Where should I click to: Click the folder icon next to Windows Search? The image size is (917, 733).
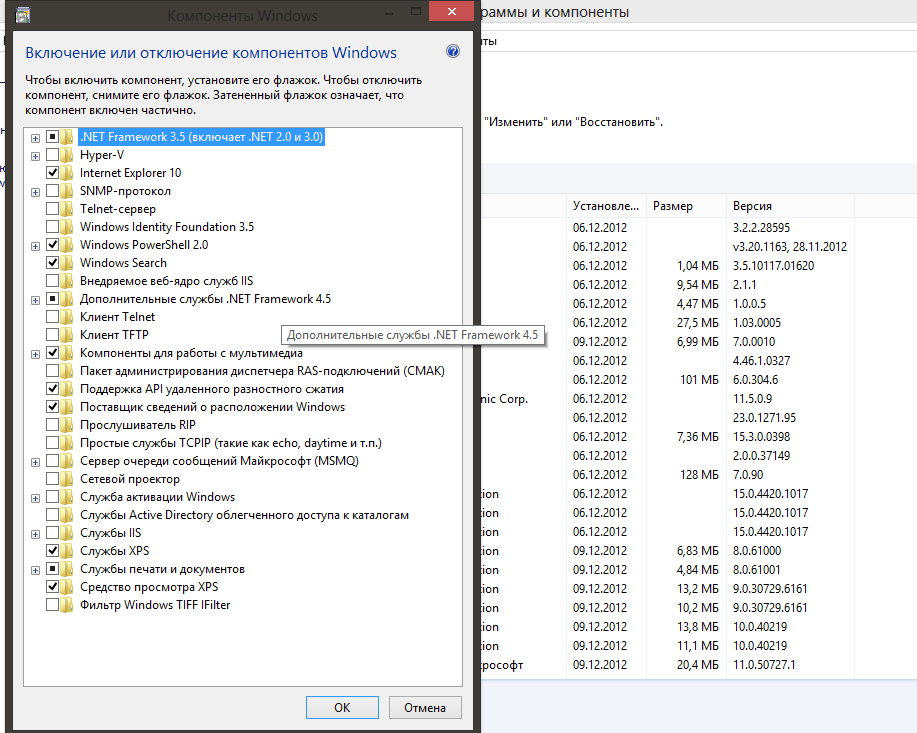coord(67,263)
